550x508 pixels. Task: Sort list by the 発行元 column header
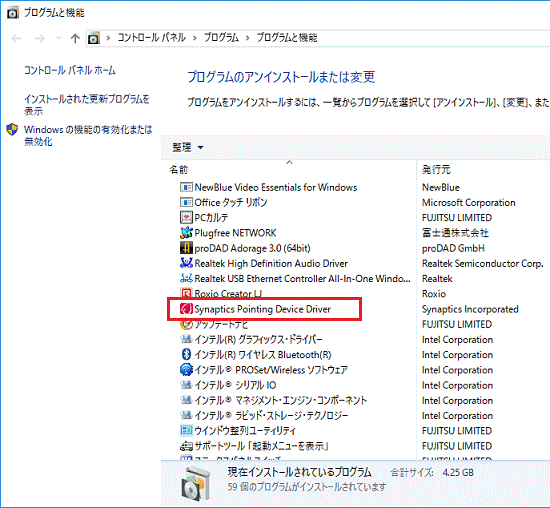(x=436, y=170)
